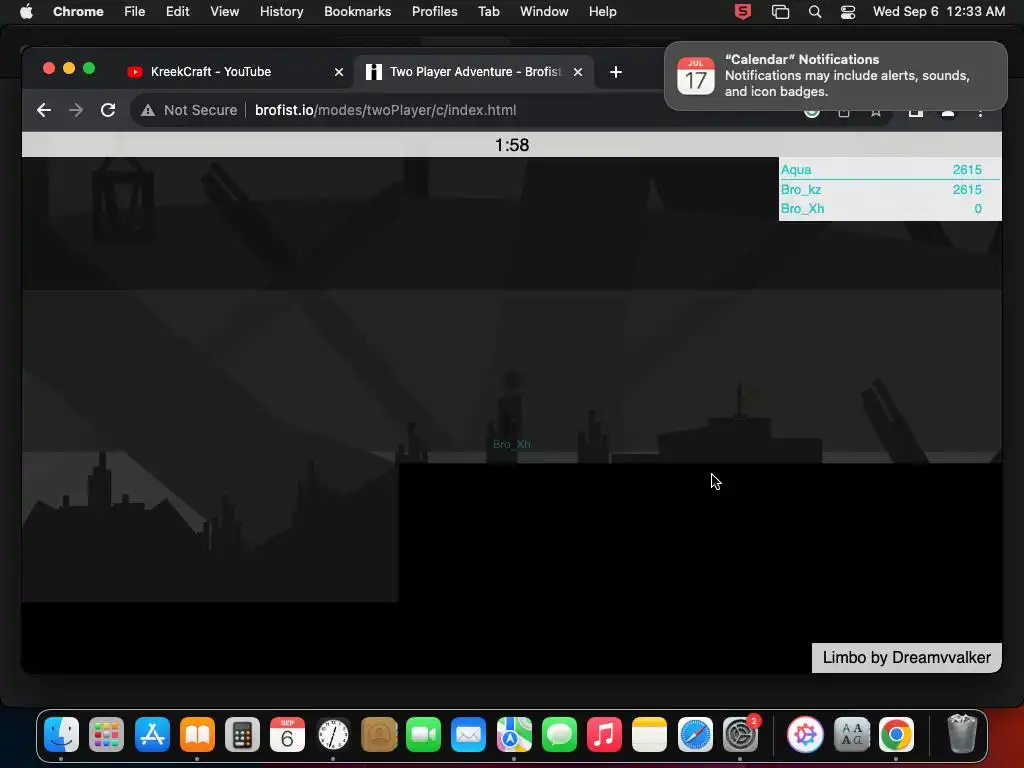The width and height of the screenshot is (1024, 768).
Task: Open Calendar from the Dock
Action: click(x=287, y=735)
